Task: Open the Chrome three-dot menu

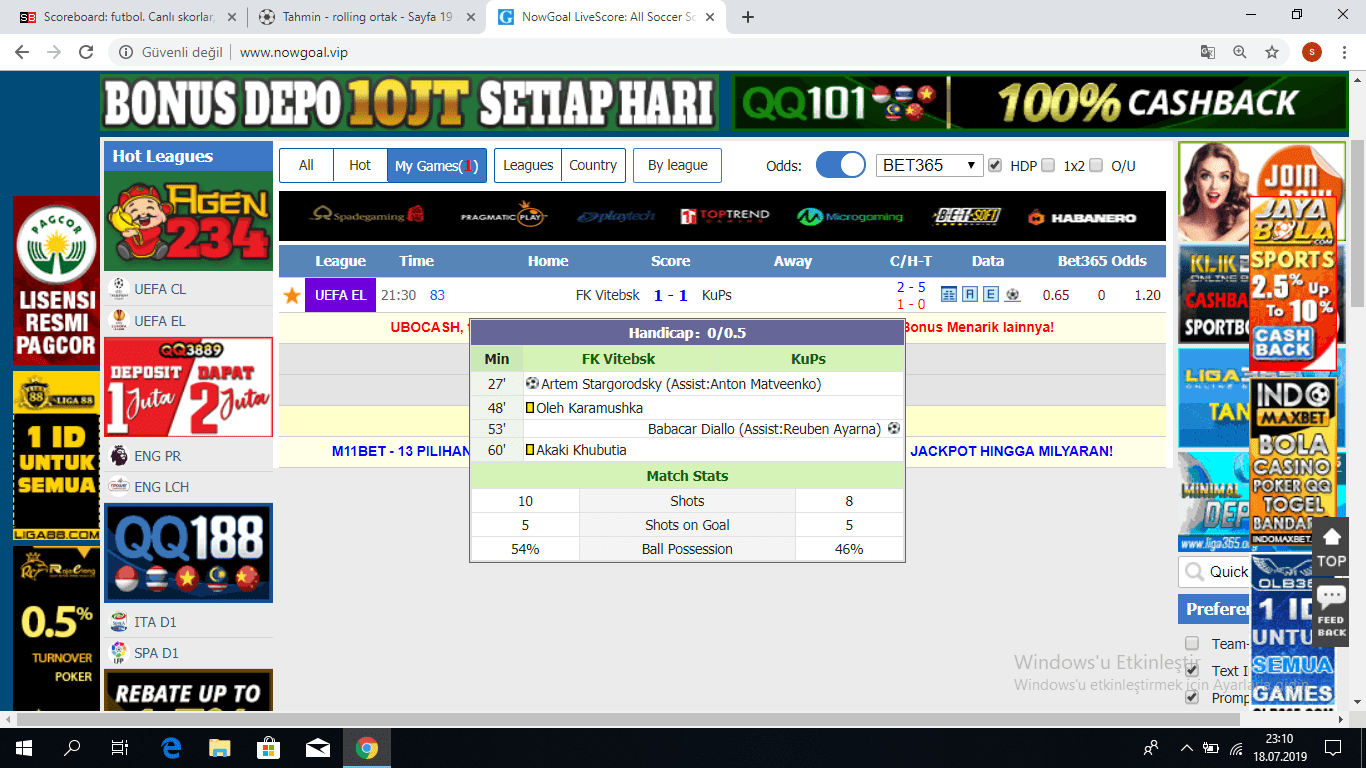Action: [1344, 52]
